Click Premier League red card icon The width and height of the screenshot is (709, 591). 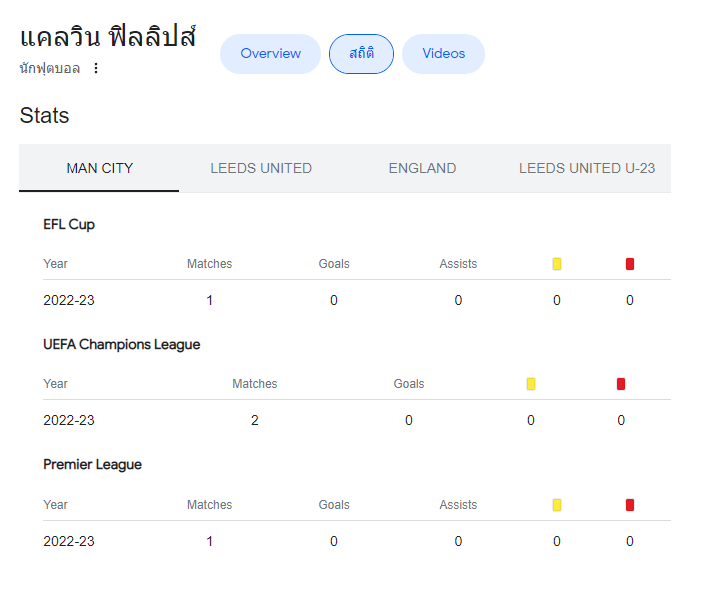point(629,505)
